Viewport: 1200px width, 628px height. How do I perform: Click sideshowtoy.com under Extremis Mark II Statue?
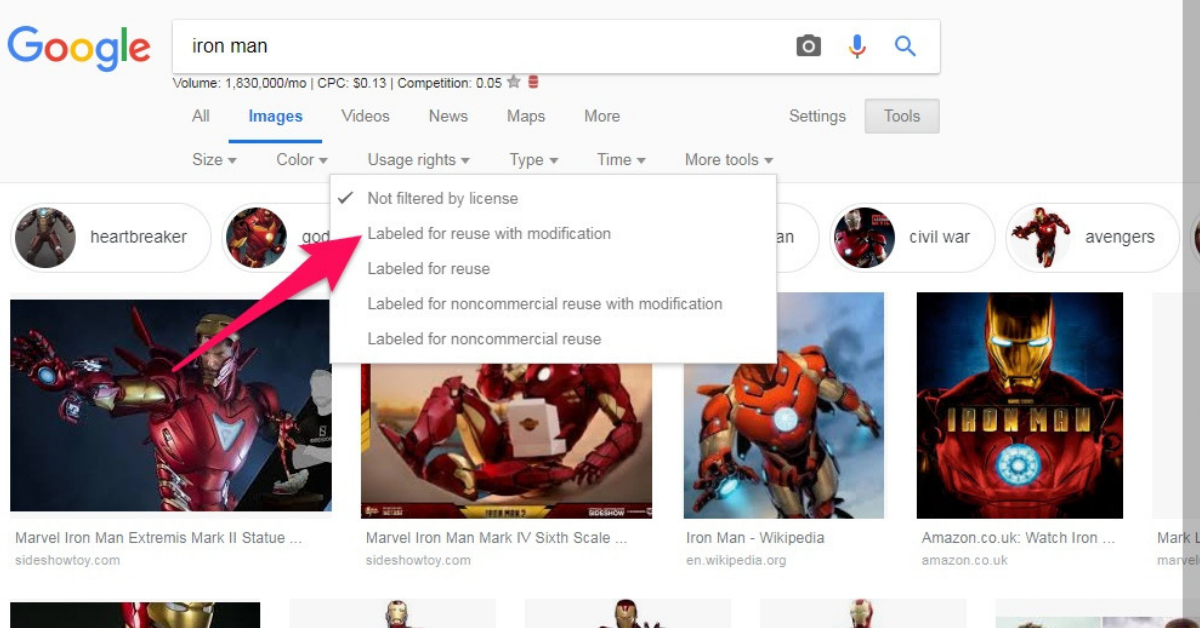(x=67, y=560)
